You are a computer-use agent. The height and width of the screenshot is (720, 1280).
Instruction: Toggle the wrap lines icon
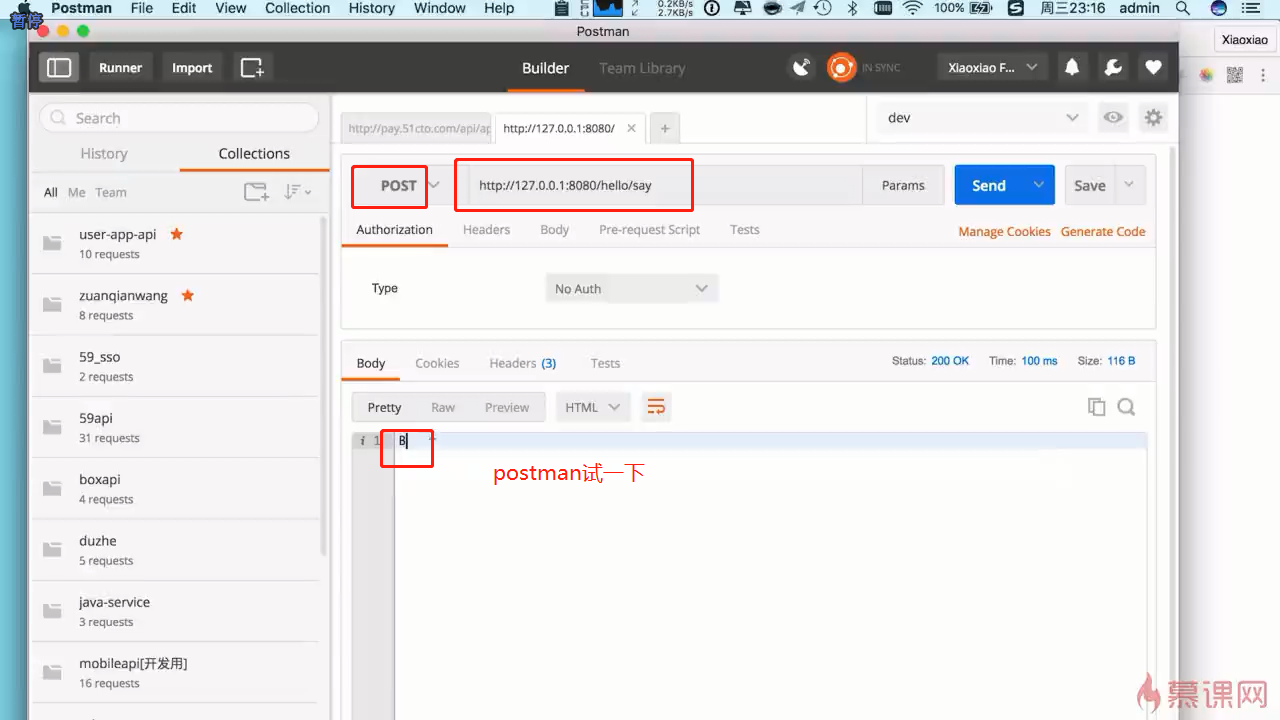(x=656, y=407)
